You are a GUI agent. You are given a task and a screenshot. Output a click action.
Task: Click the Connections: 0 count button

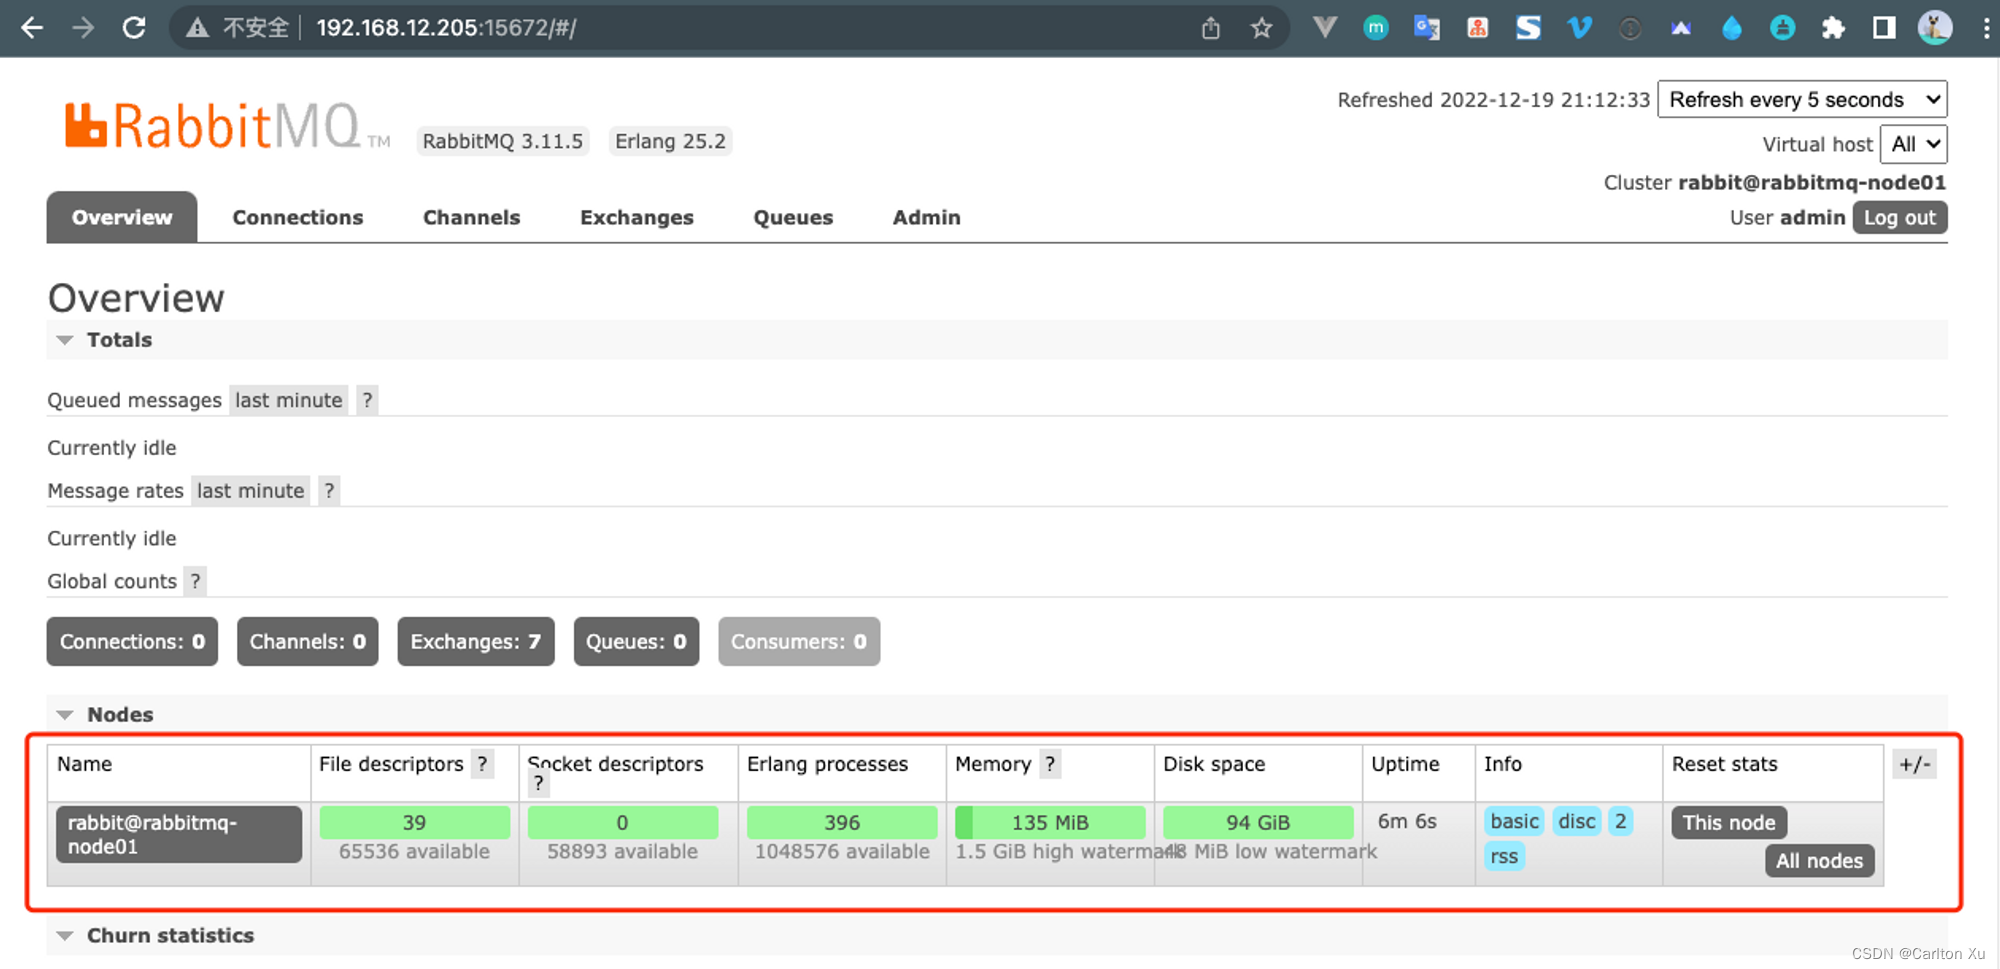point(132,641)
